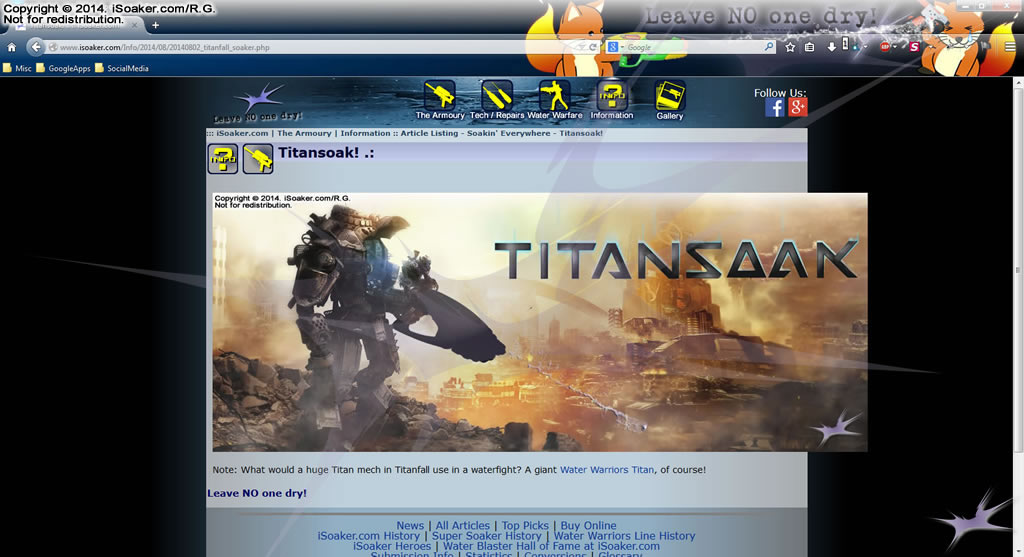Open the News footer link
Screen dimensions: 1024x557
tap(410, 525)
